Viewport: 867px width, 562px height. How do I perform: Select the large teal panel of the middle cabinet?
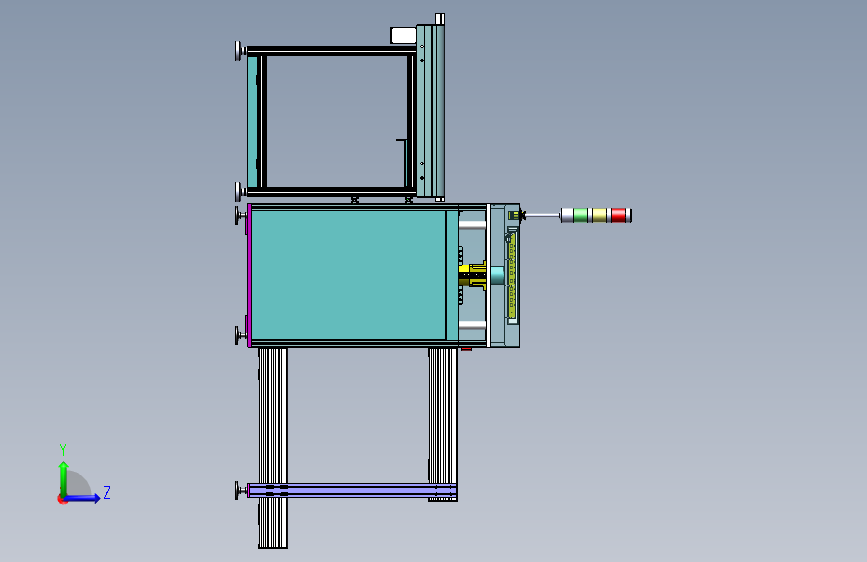(348, 275)
